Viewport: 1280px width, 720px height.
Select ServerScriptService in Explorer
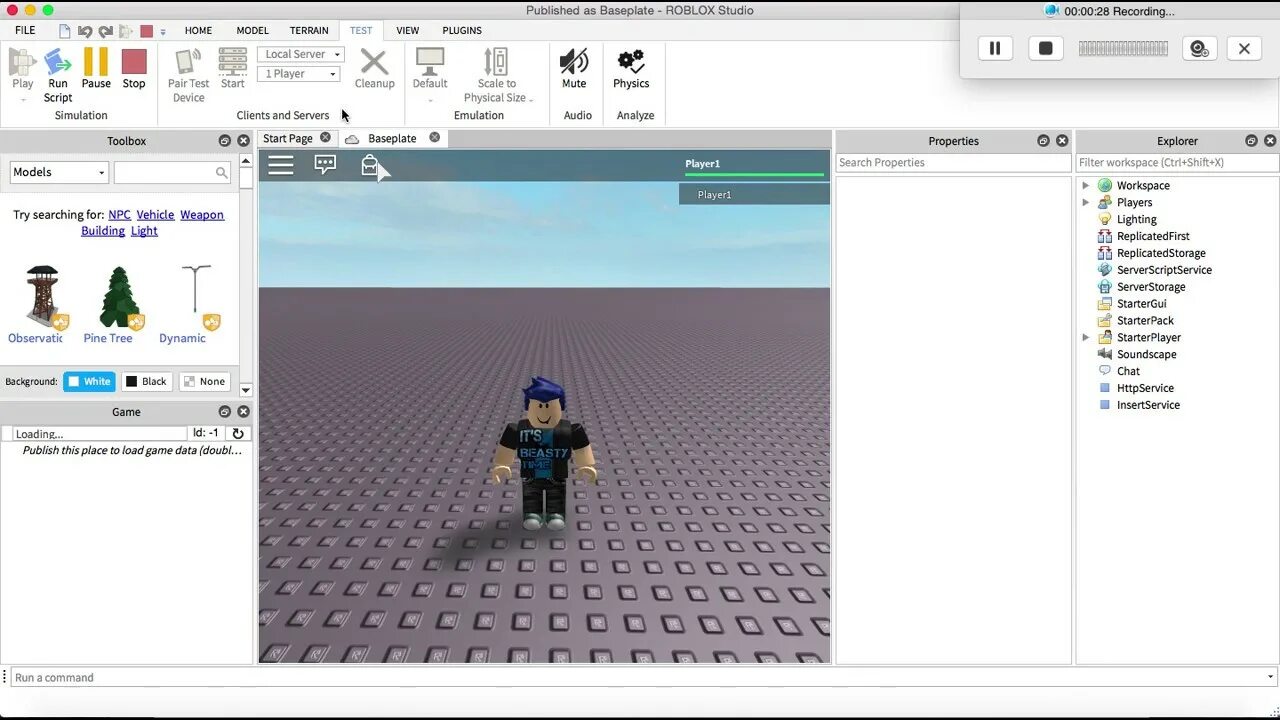(1164, 270)
